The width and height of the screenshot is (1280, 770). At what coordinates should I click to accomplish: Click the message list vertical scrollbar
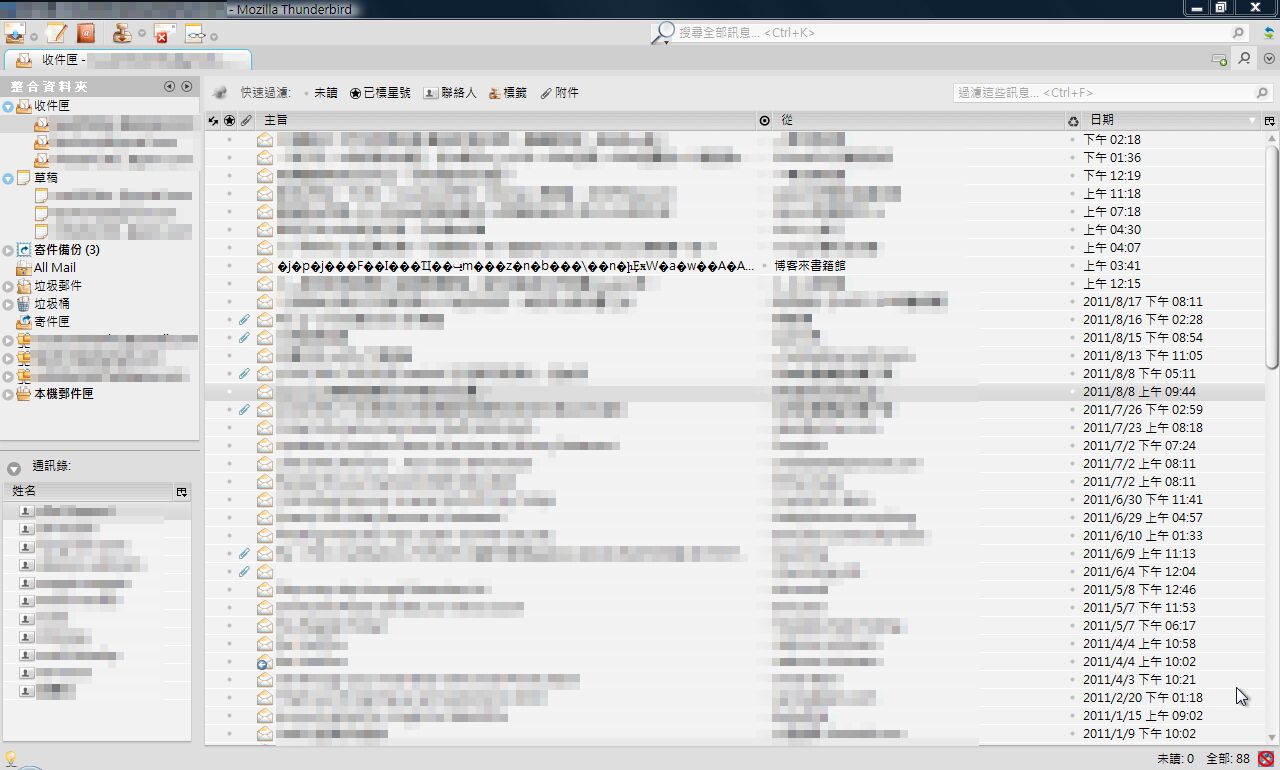click(x=1272, y=258)
